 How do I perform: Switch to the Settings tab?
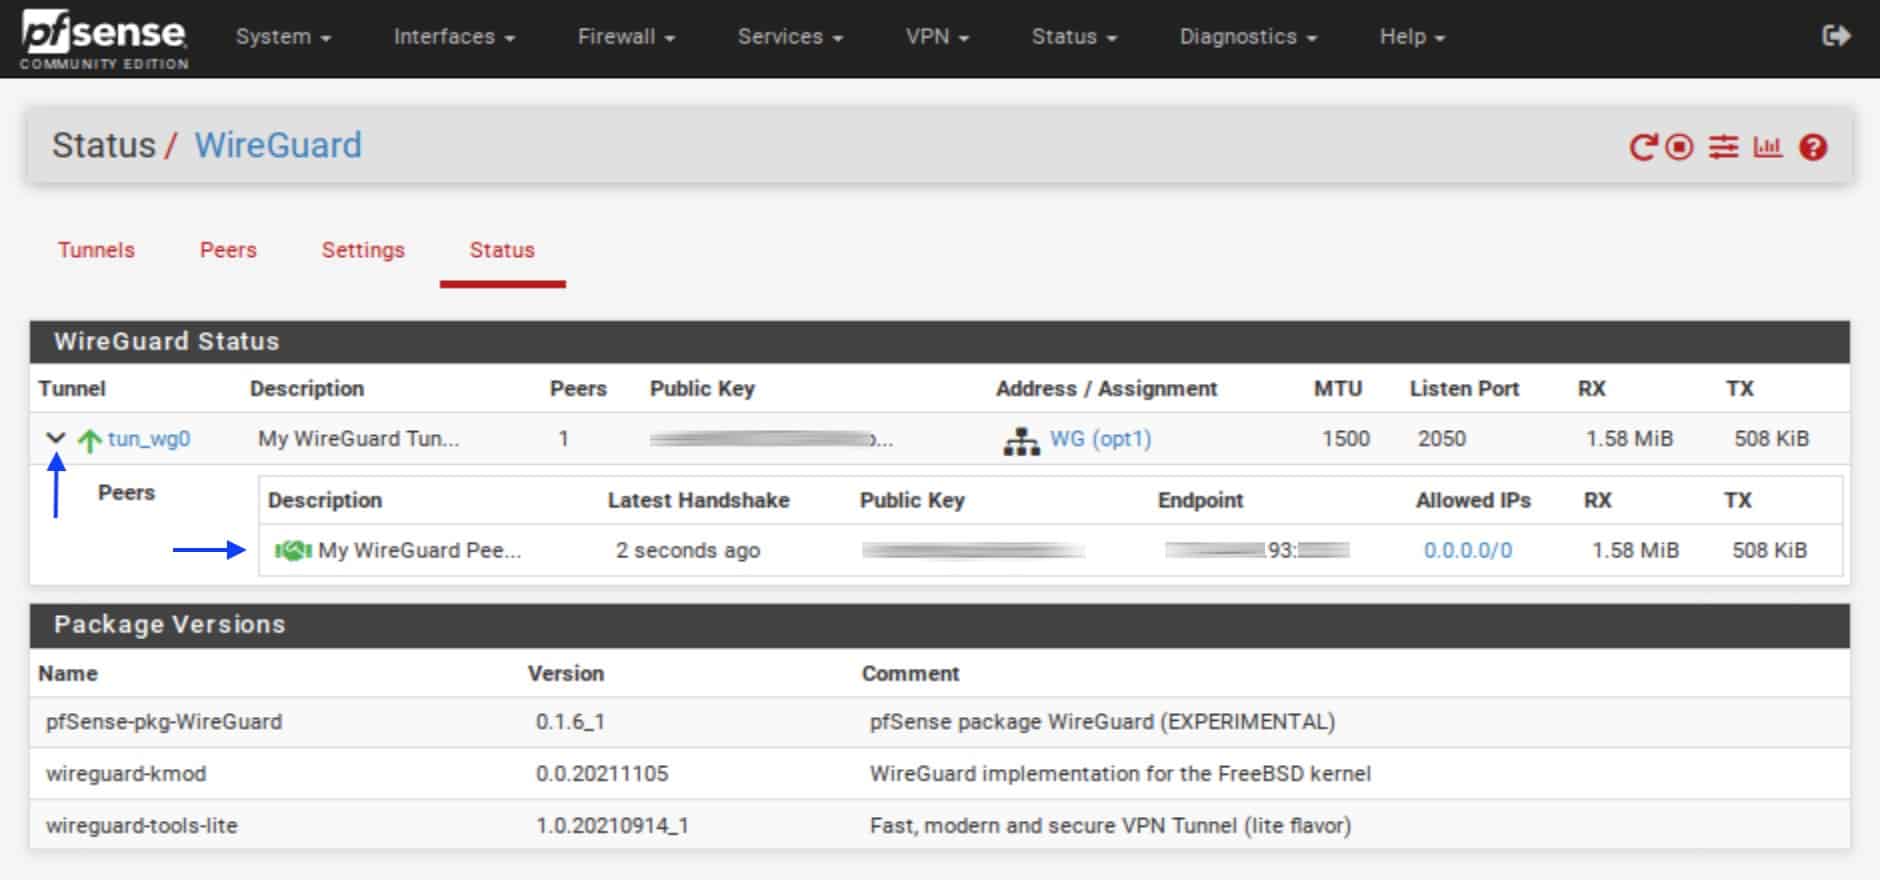(363, 250)
